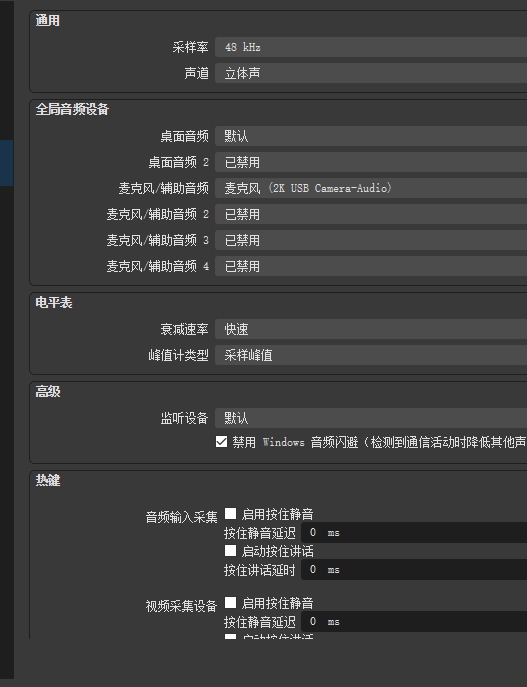Click the 监听设备 label
527x687 pixels.
coord(184,418)
